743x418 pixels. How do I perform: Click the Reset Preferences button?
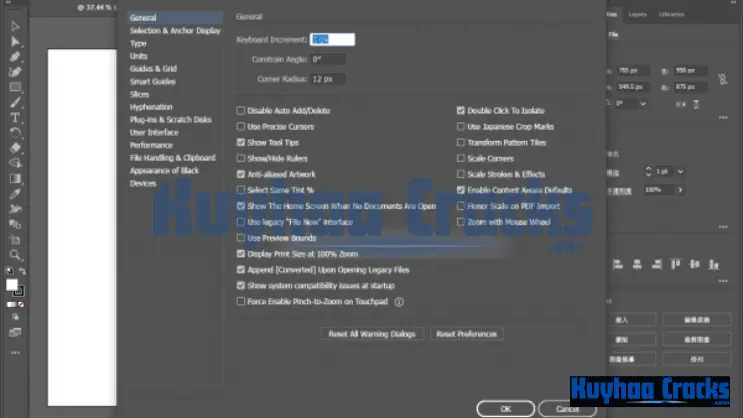click(x=466, y=334)
